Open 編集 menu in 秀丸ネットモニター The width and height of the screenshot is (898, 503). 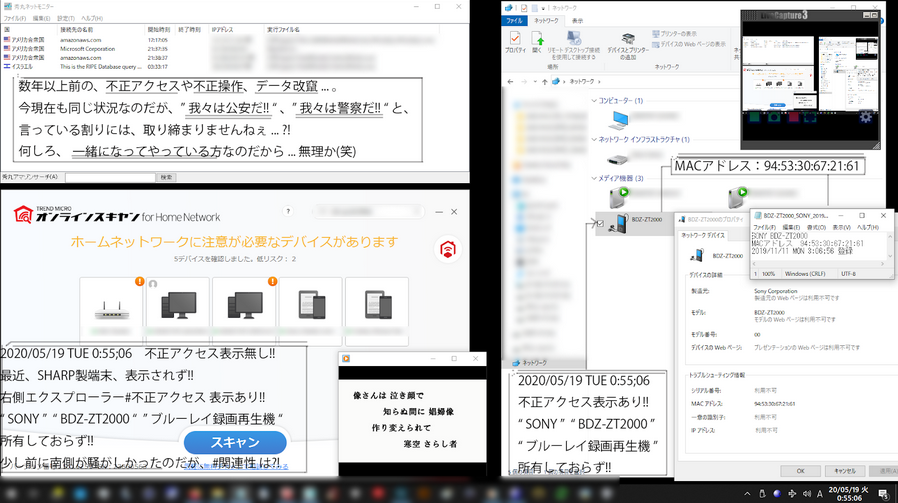point(41,18)
